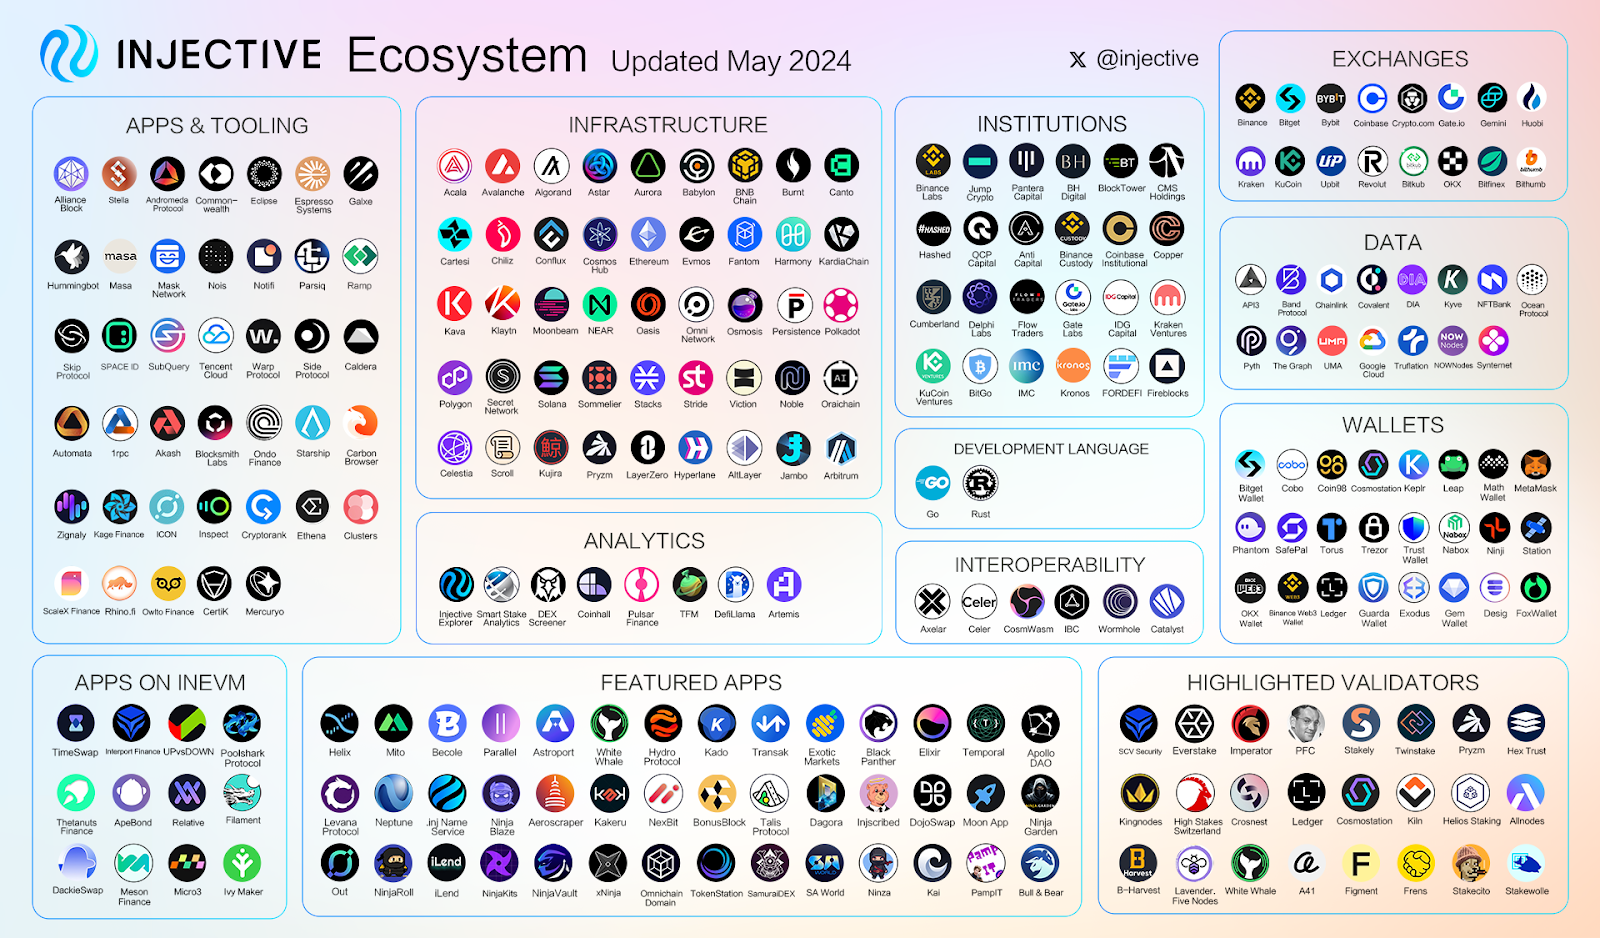The image size is (1600, 938).
Task: Open the Chainlink icon in Data
Action: [x=1331, y=280]
